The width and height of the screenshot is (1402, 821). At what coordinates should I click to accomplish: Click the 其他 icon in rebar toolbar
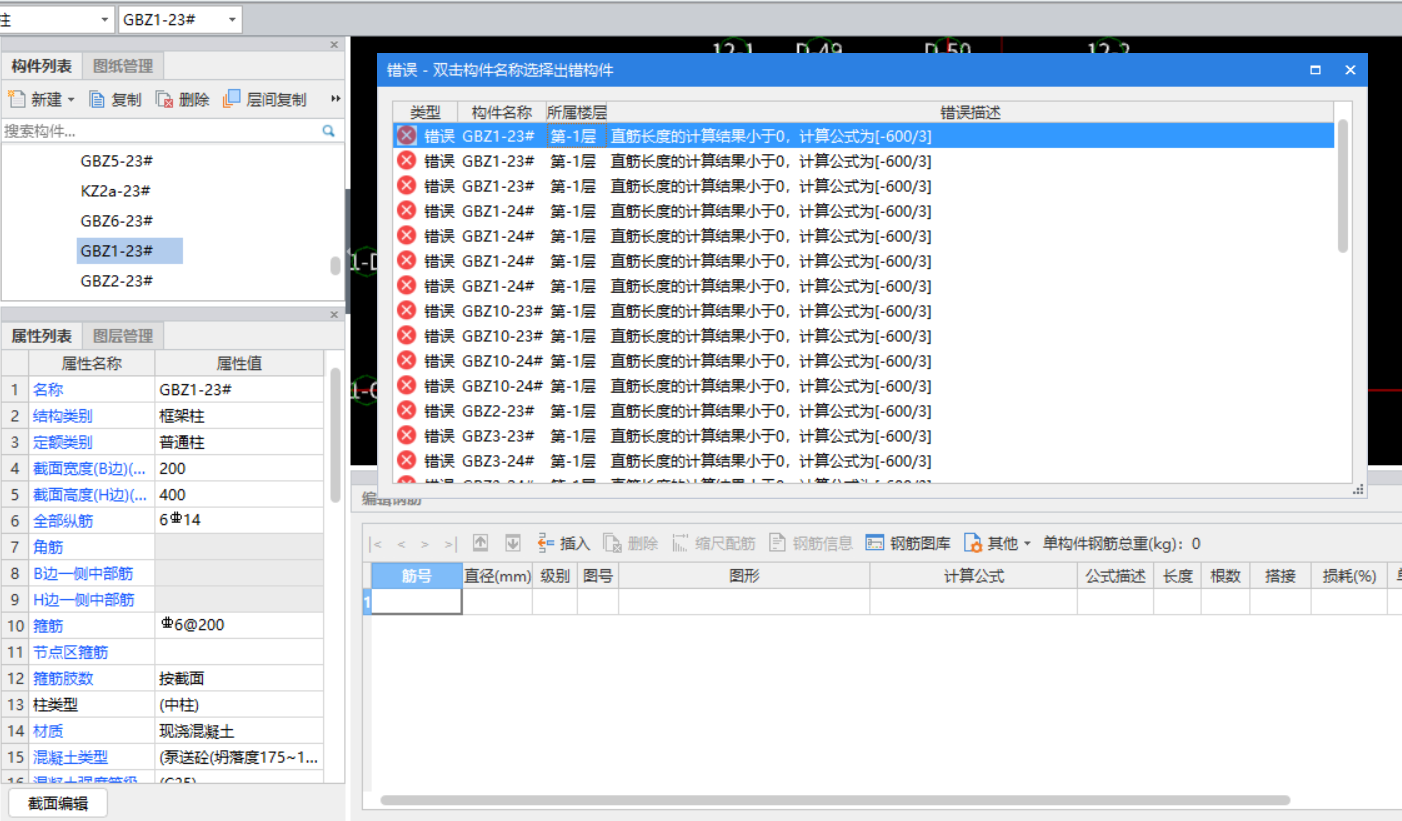pyautogui.click(x=973, y=543)
